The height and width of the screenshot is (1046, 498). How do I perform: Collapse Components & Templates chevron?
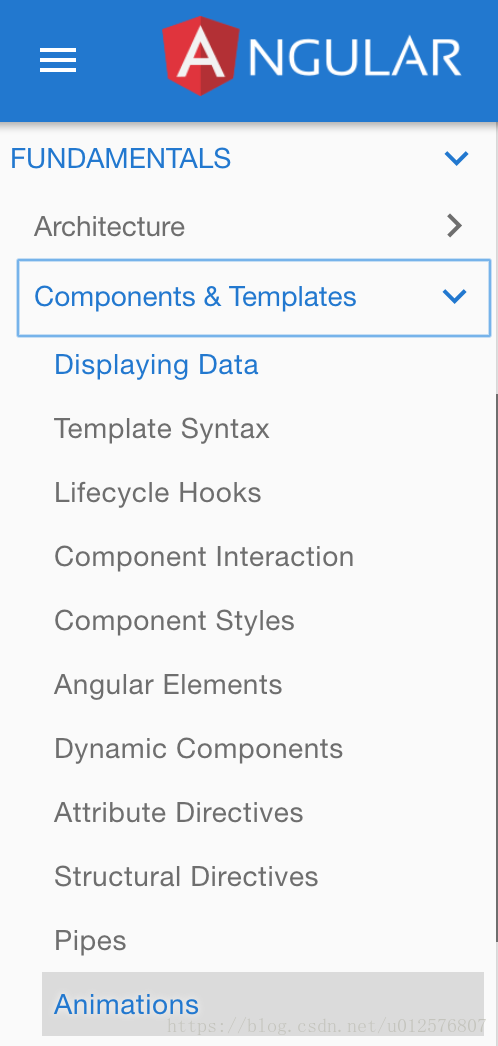tap(455, 296)
